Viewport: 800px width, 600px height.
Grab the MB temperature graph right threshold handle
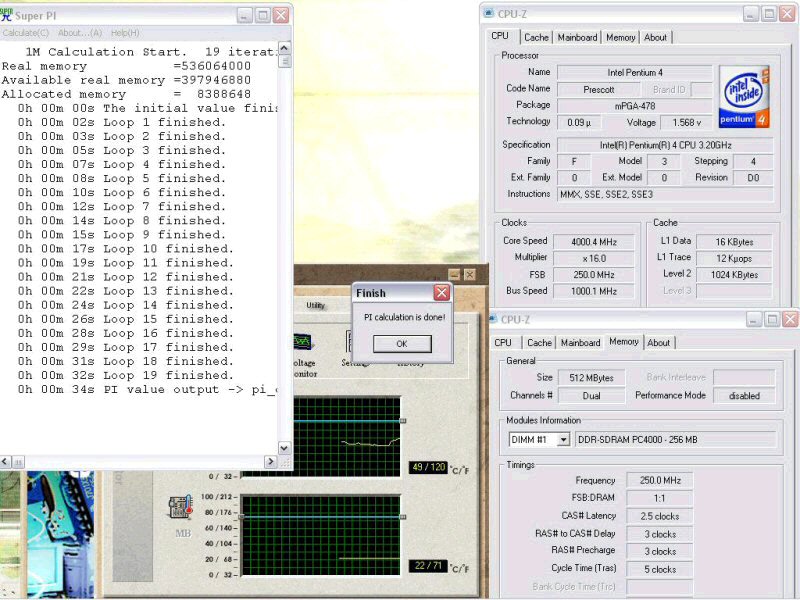(x=403, y=517)
